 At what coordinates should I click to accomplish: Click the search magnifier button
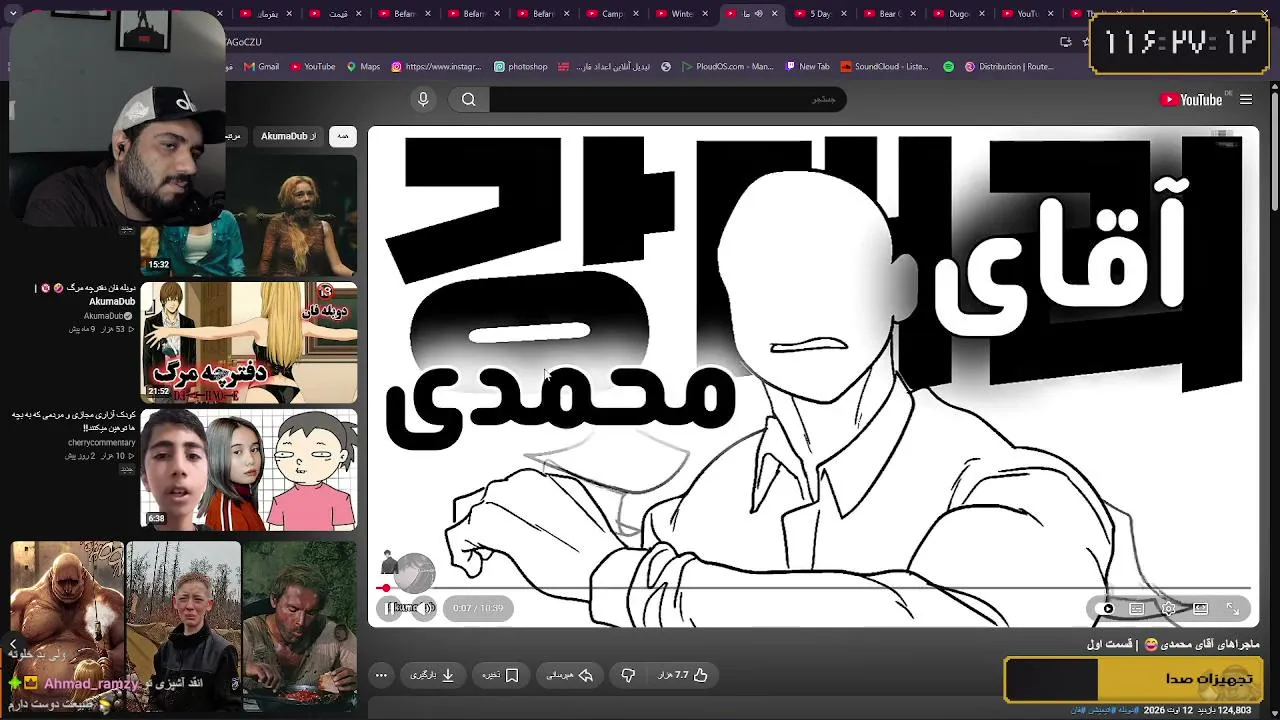click(x=468, y=99)
